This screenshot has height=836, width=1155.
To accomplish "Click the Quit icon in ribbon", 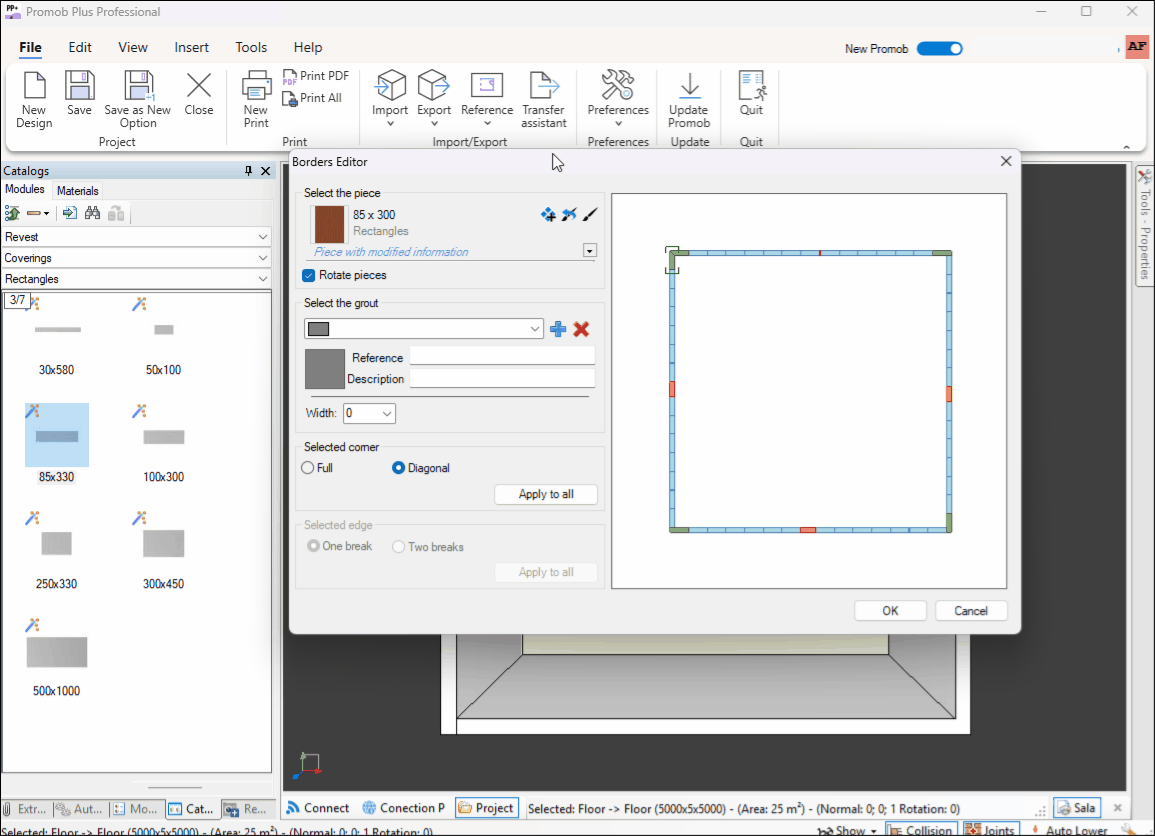I will (x=751, y=94).
